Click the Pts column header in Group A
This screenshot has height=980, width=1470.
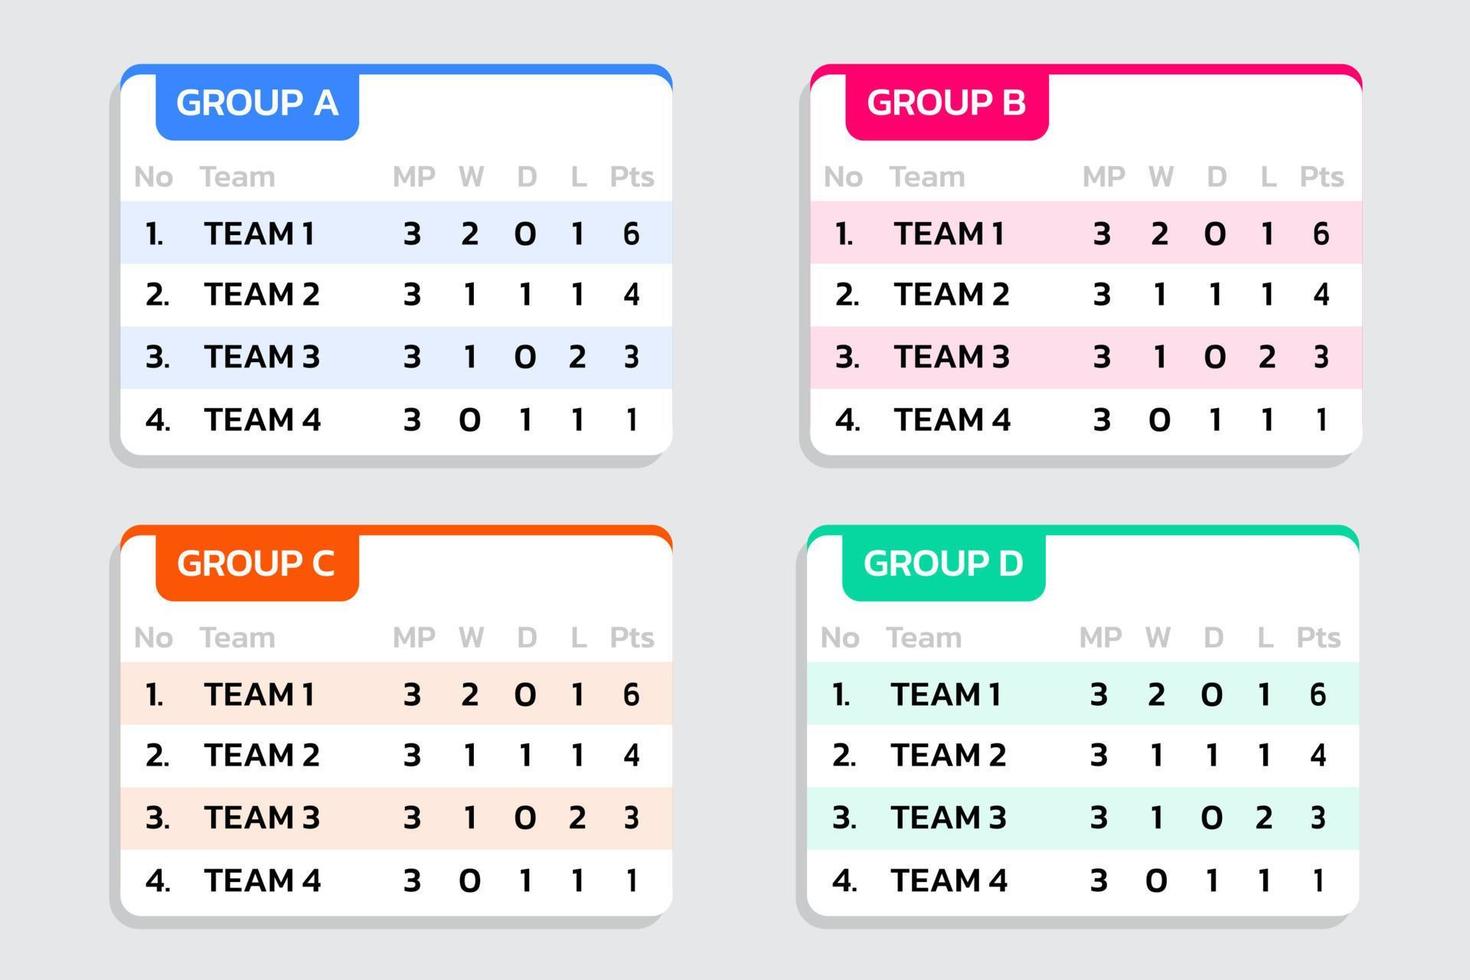[632, 177]
